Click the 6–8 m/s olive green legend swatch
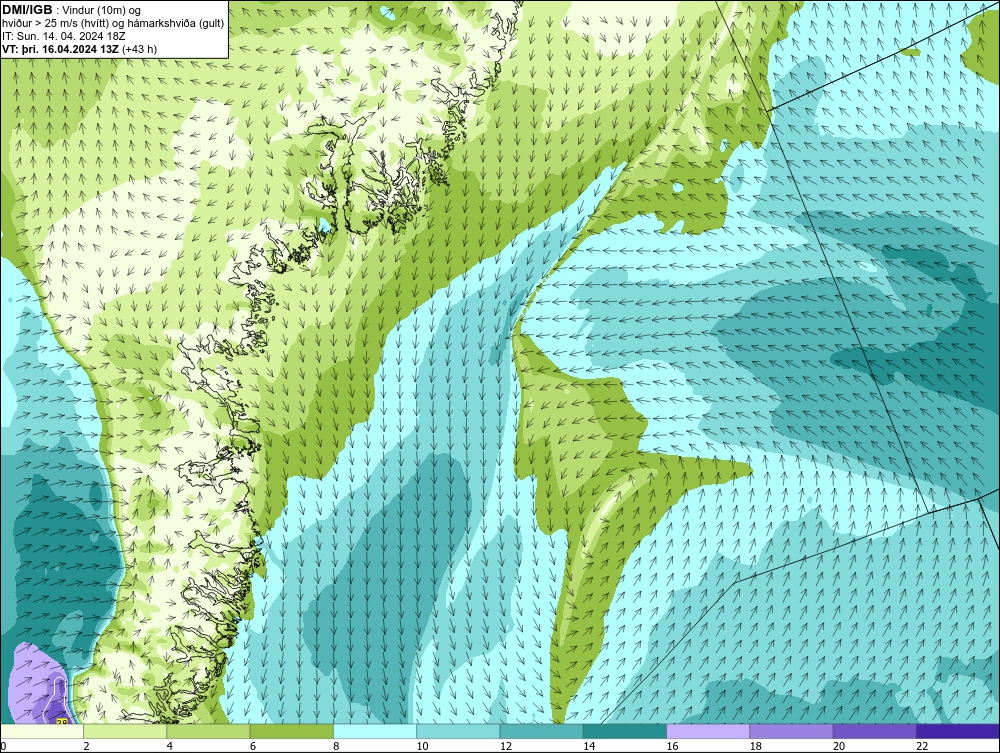 [291, 731]
